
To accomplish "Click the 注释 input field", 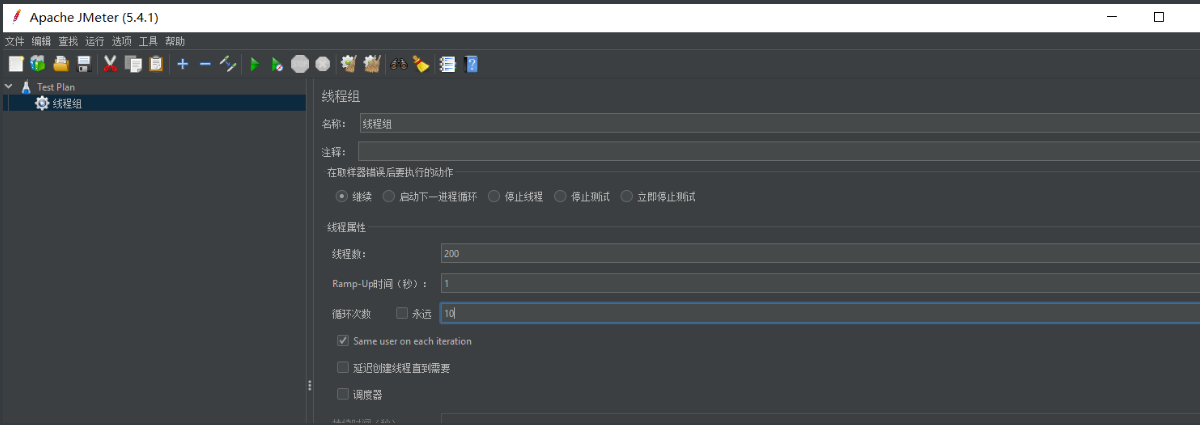I will (x=779, y=152).
